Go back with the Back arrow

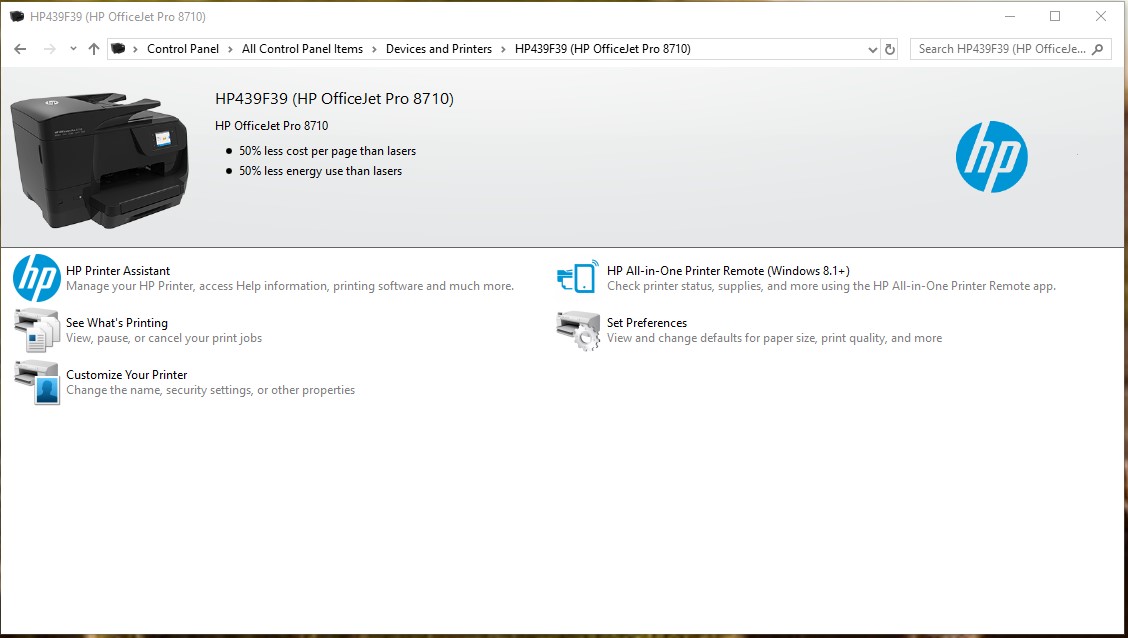[20, 49]
